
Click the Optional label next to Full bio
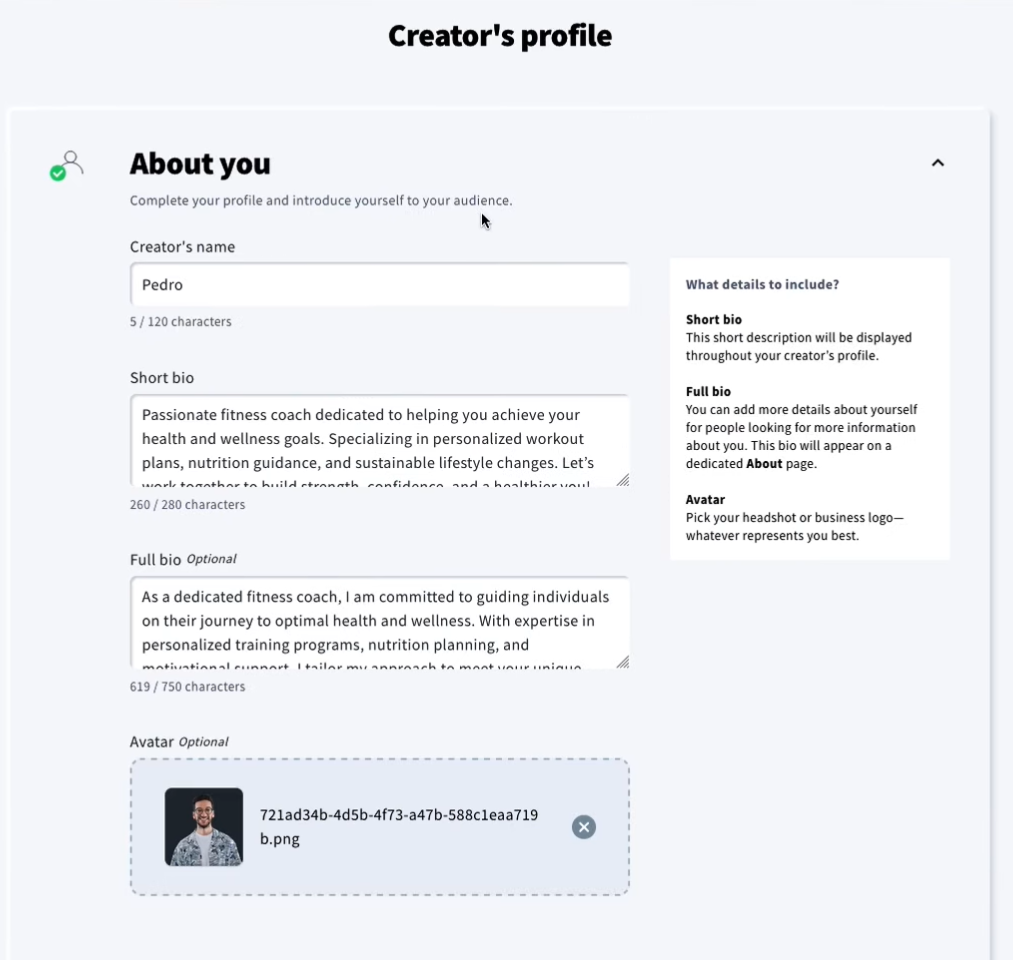click(211, 559)
